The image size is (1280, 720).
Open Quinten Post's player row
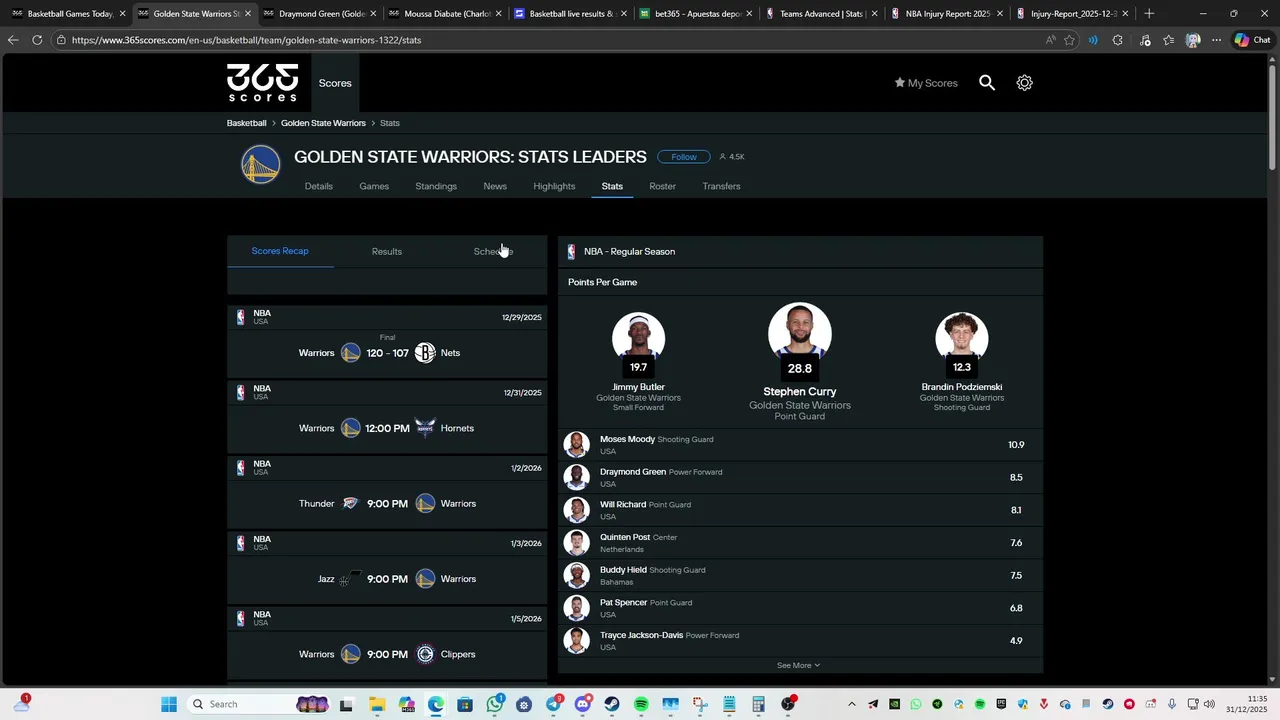click(x=800, y=543)
